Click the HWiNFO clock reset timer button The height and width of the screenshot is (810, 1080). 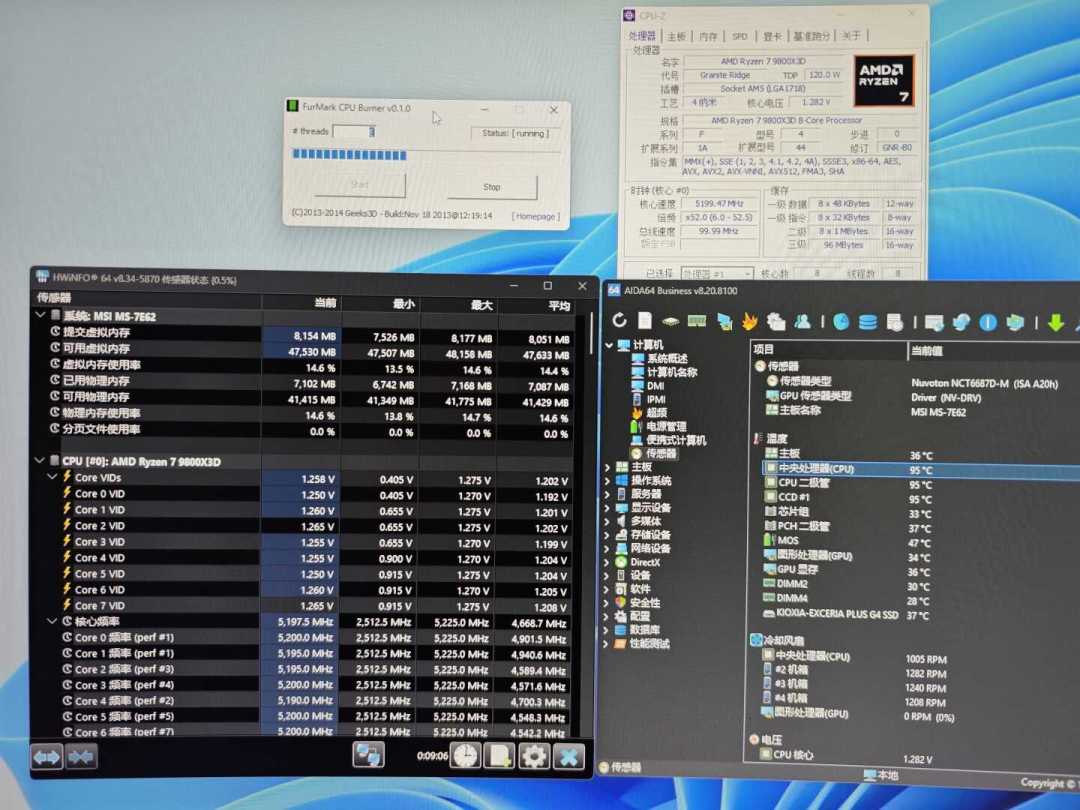point(466,756)
